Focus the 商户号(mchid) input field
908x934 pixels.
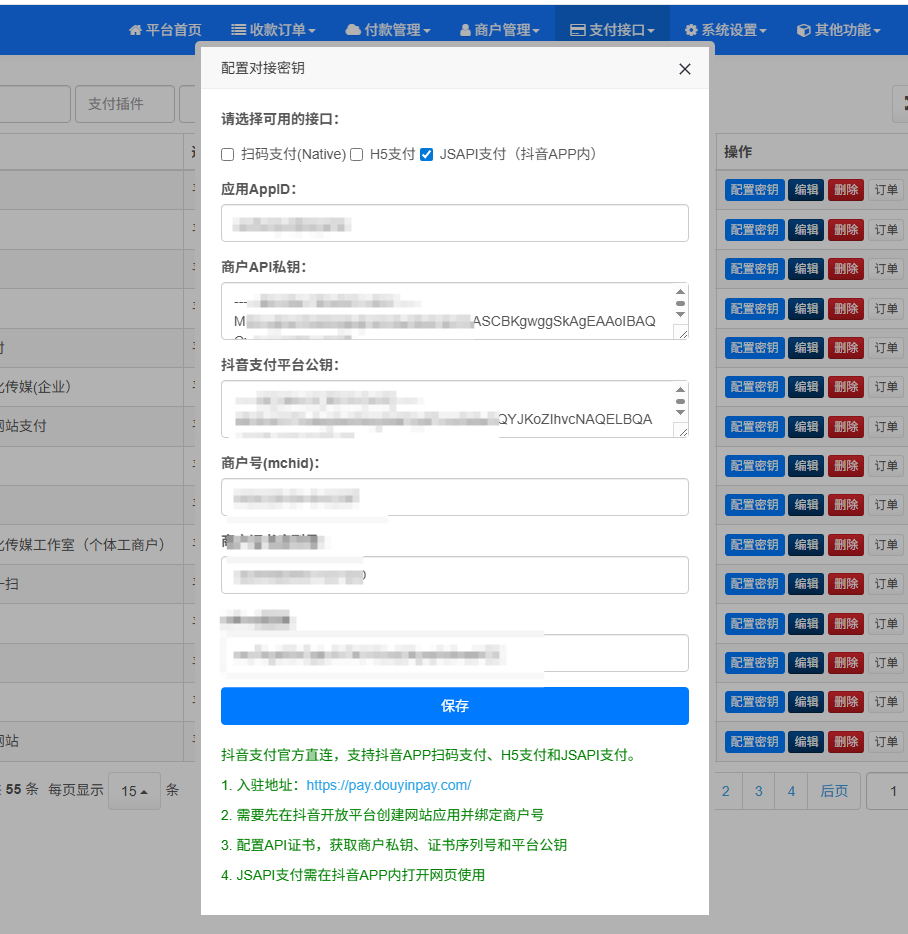click(455, 497)
